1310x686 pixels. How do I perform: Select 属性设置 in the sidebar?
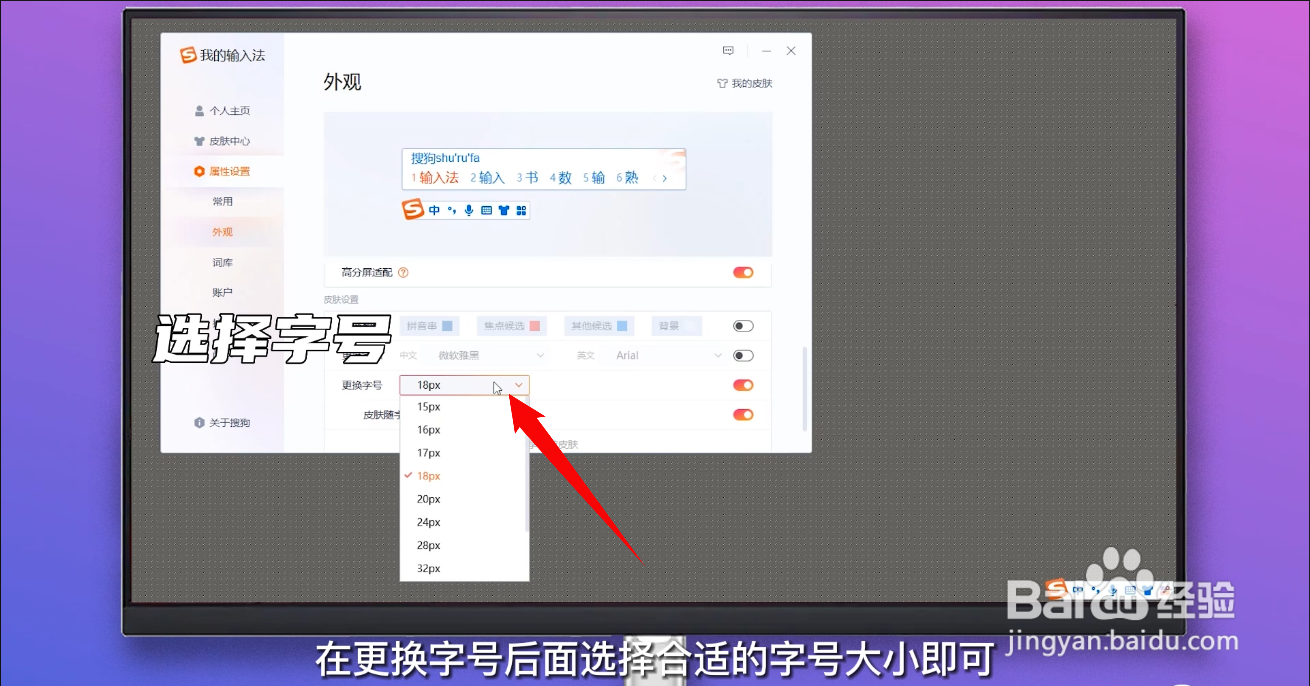pyautogui.click(x=222, y=171)
